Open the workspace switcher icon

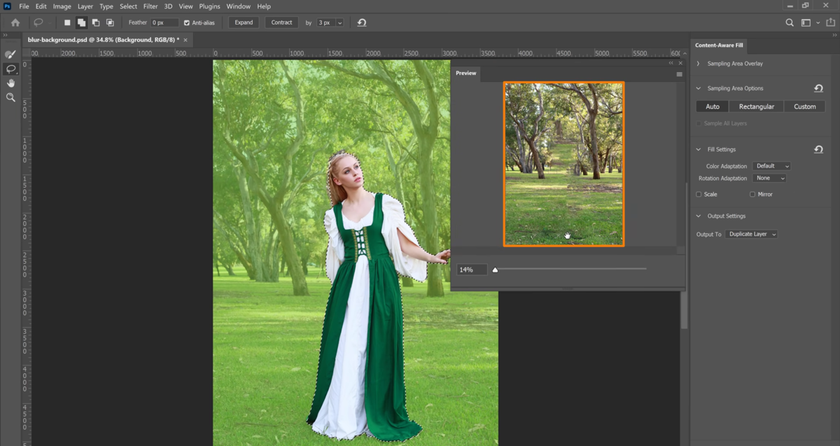click(806, 22)
